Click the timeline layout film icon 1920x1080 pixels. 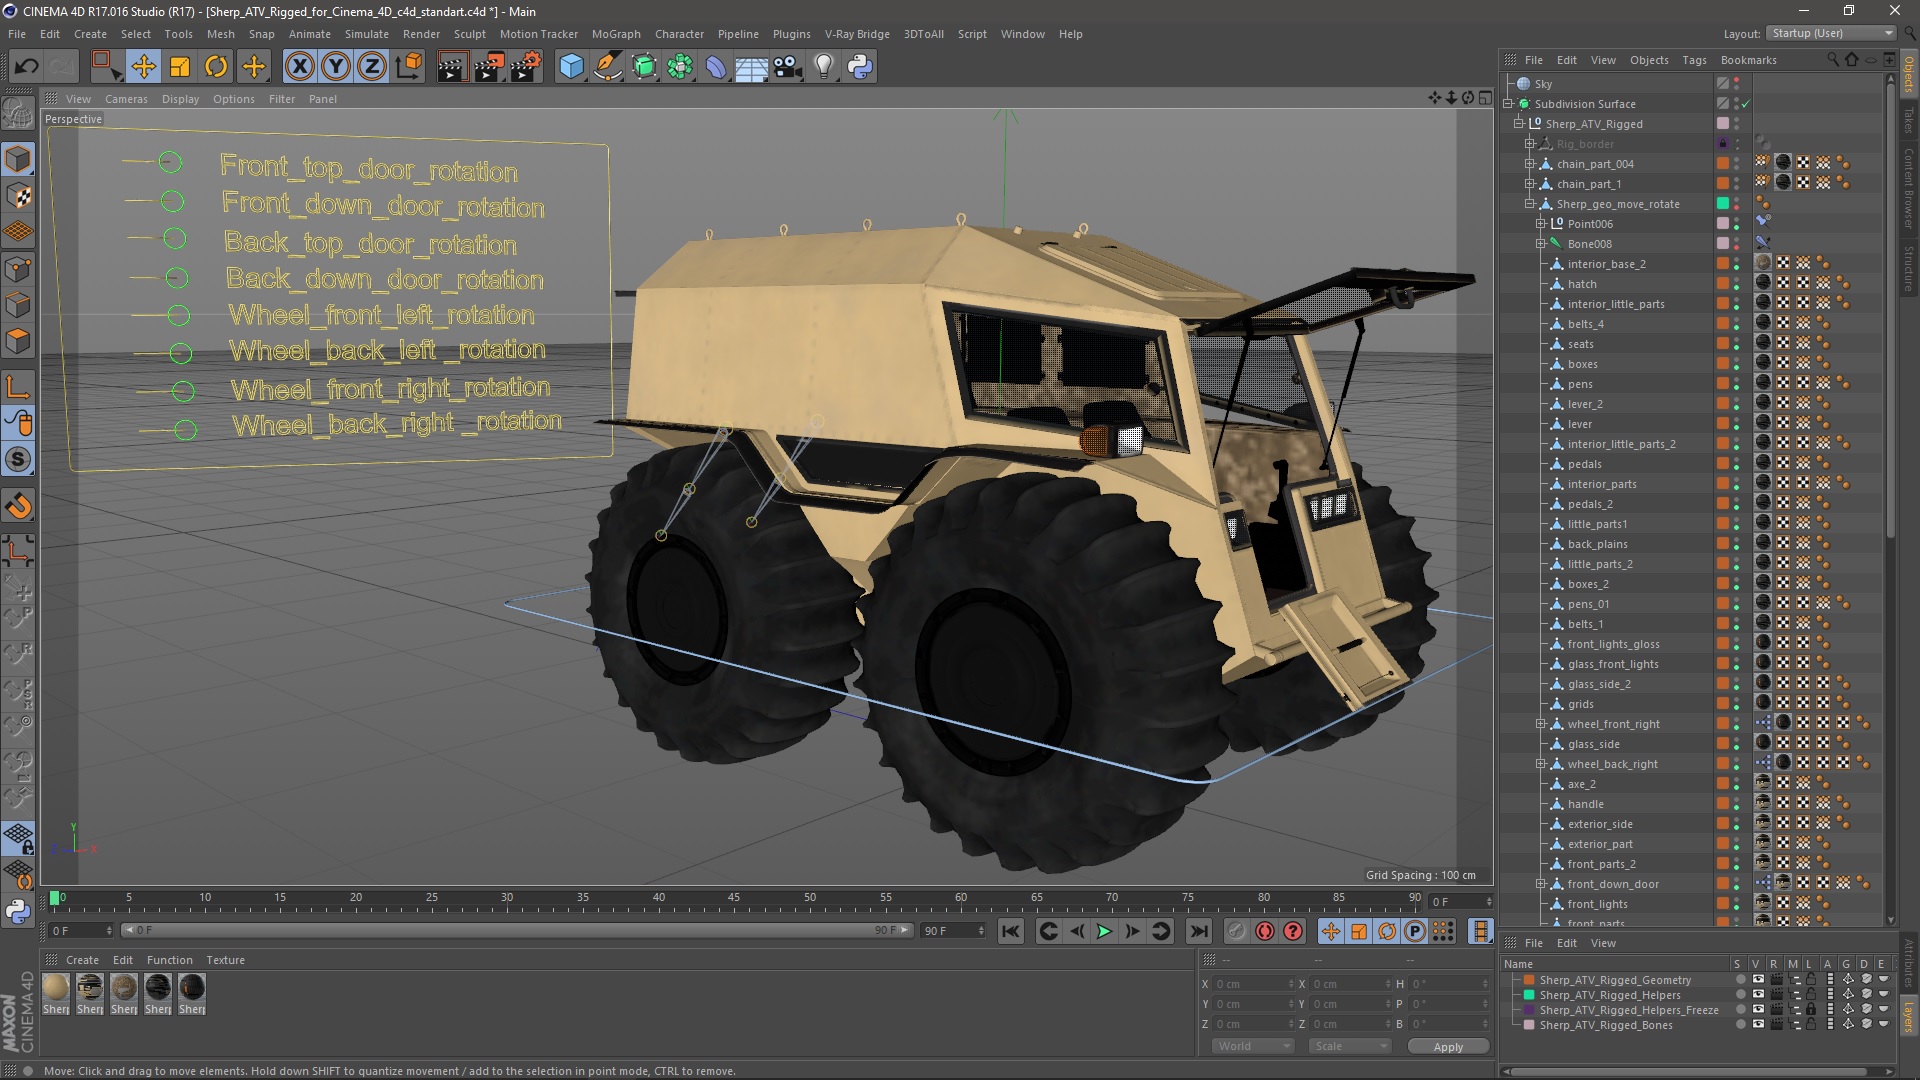pos(1481,932)
